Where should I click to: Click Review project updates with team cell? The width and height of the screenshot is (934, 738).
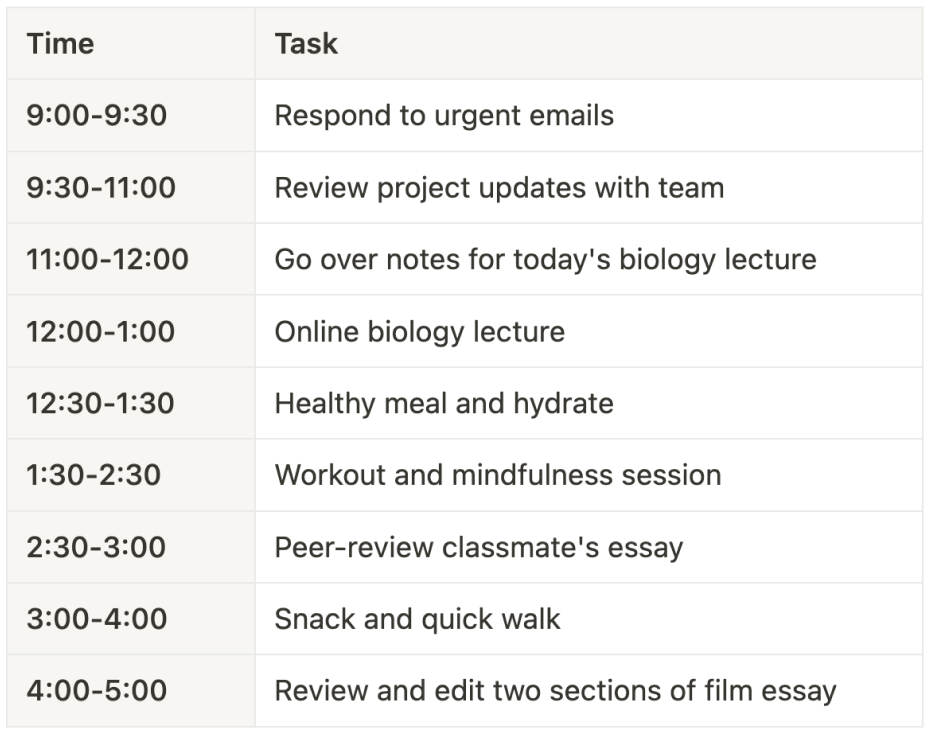click(499, 187)
